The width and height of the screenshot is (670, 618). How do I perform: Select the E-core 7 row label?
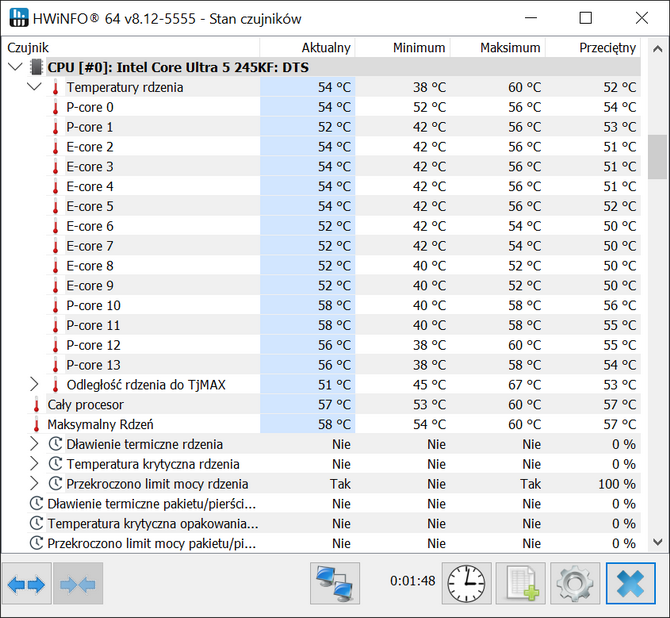(90, 246)
